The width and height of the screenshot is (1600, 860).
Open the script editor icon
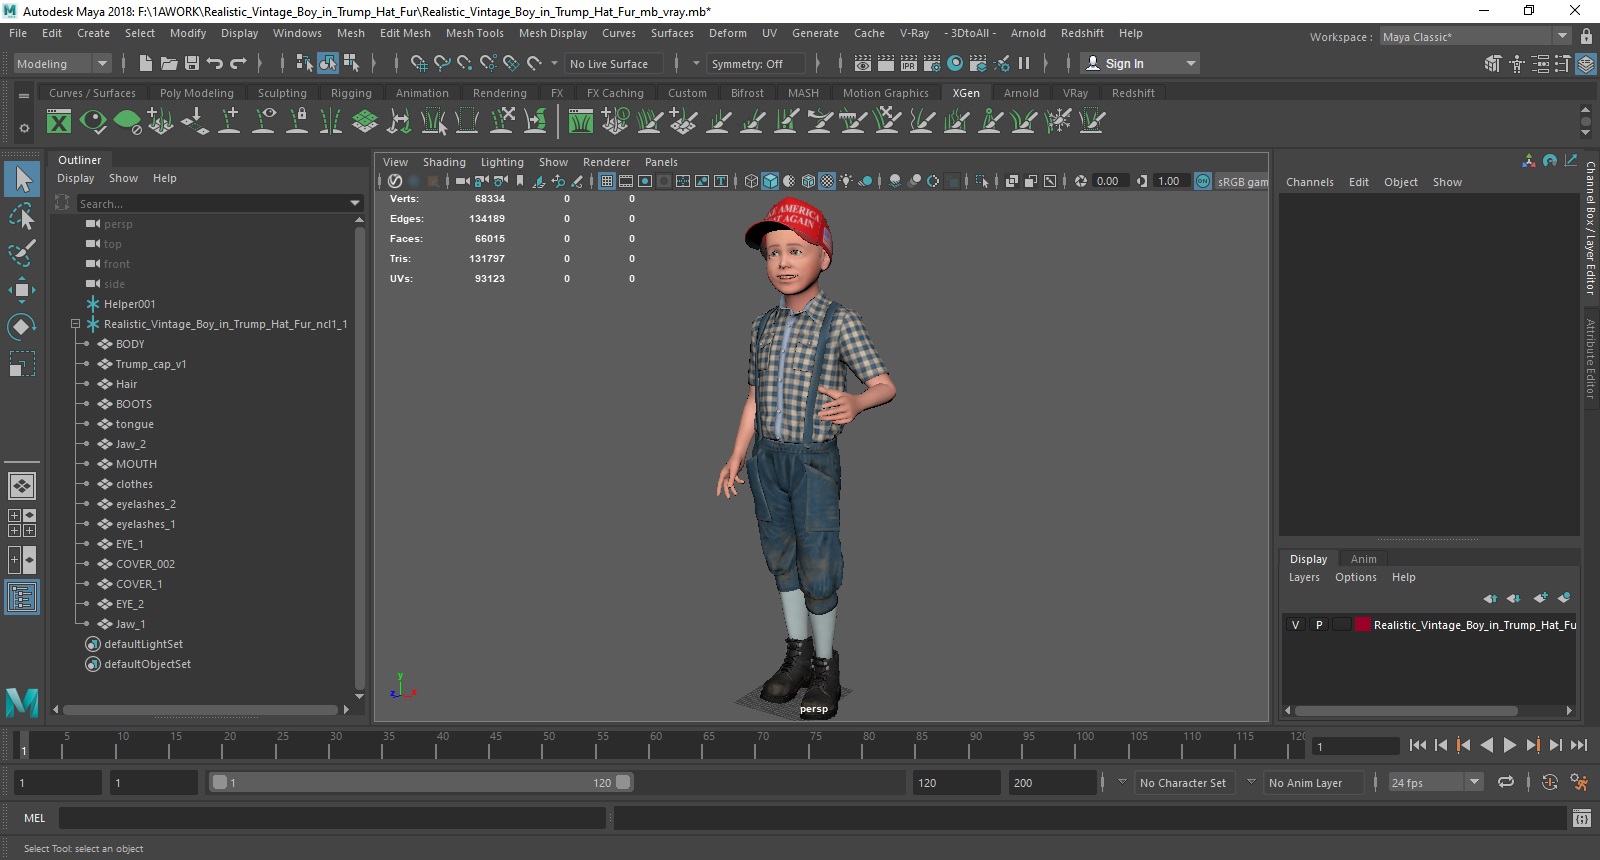pyautogui.click(x=1581, y=818)
